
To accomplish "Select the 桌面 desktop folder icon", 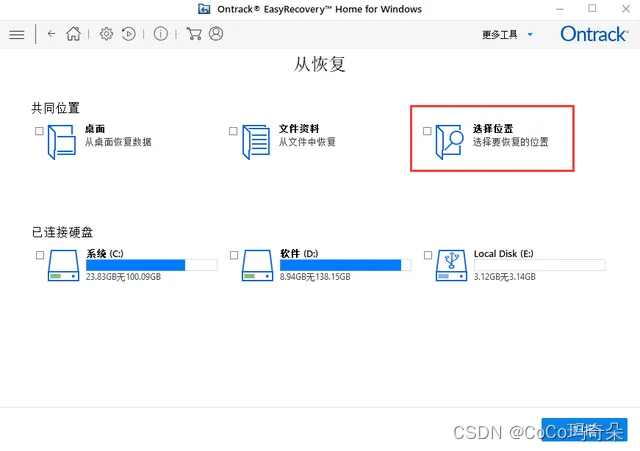I will click(x=62, y=142).
